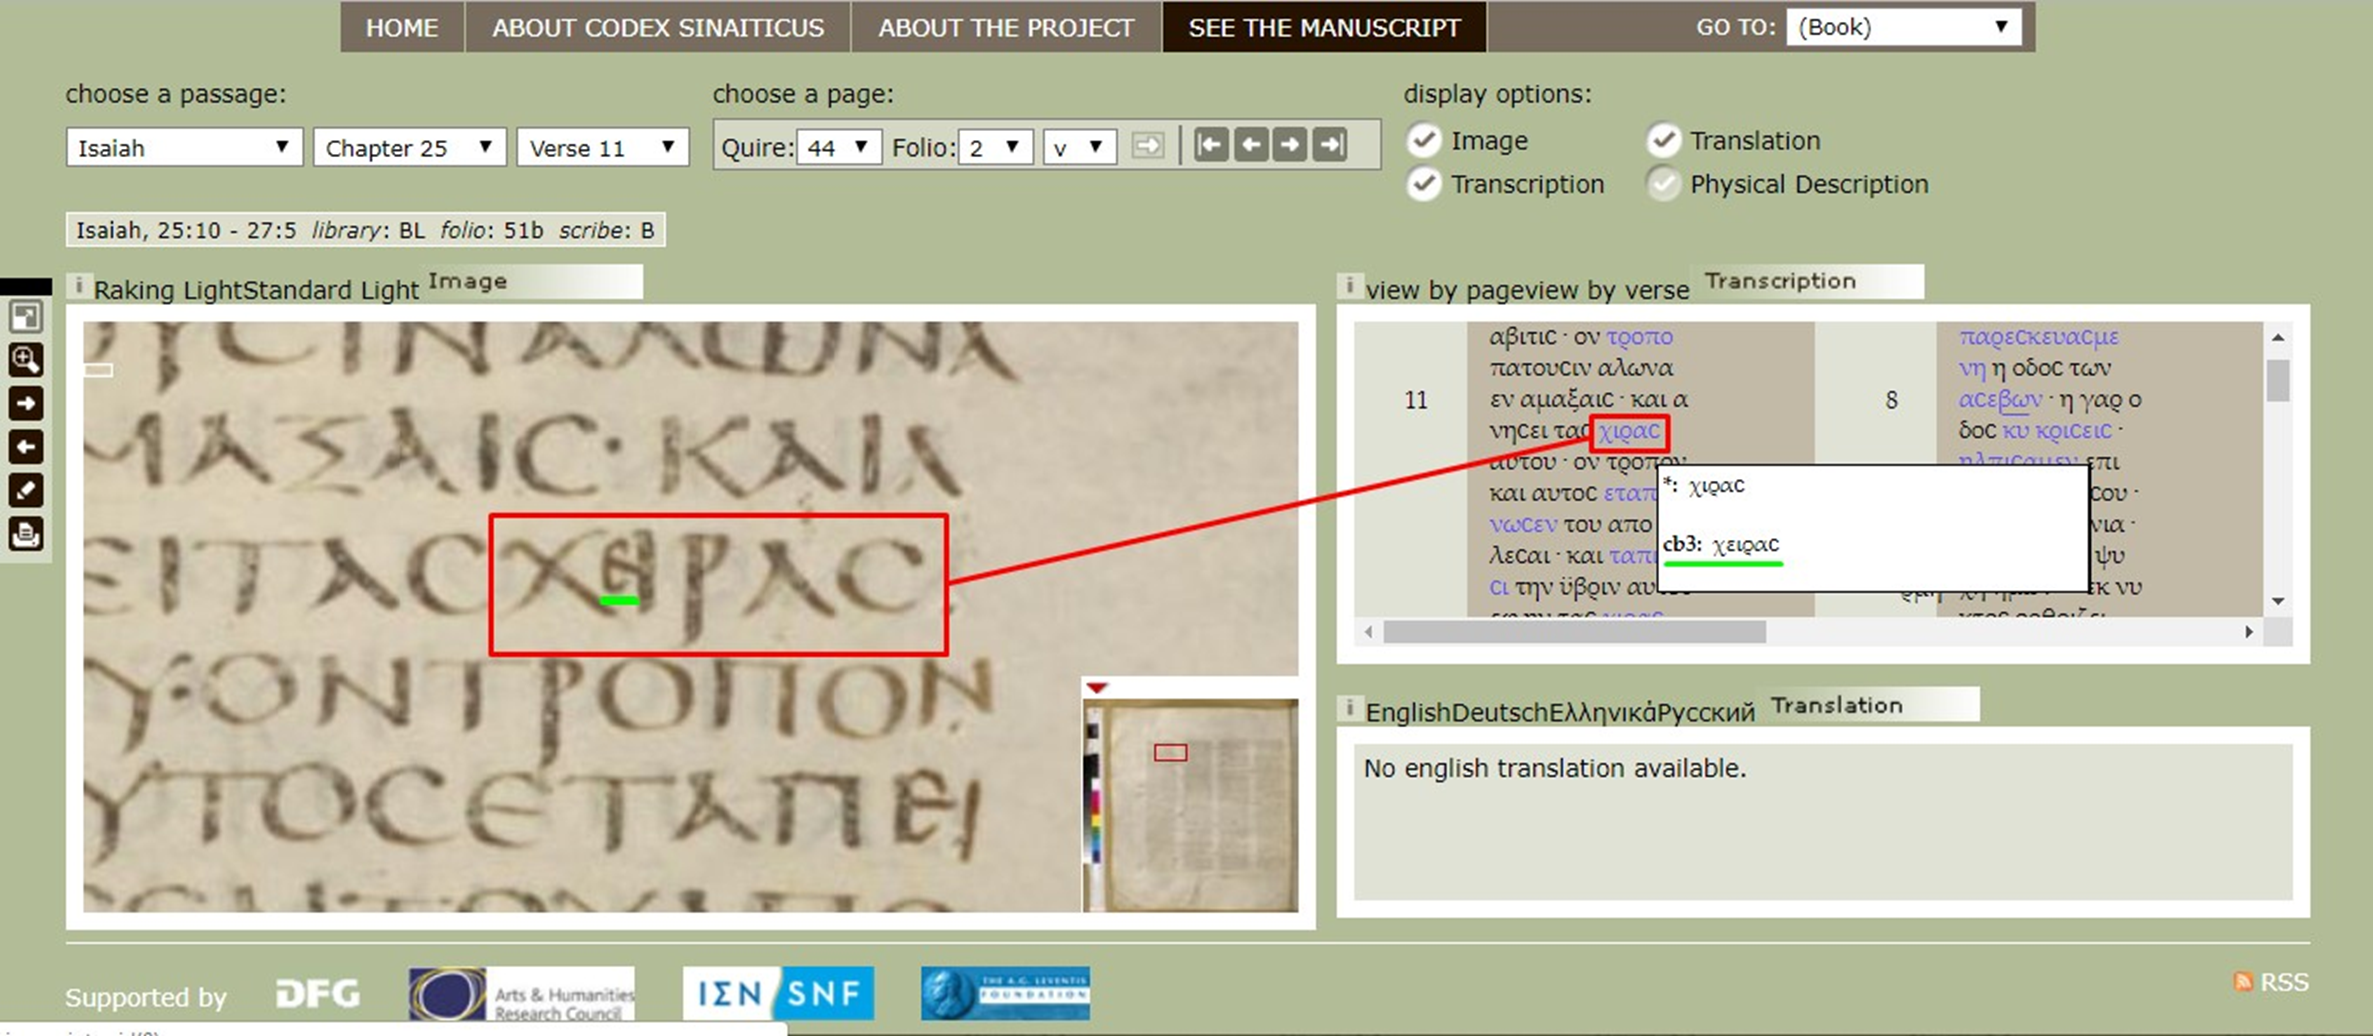The image size is (2373, 1036).
Task: Open the Chapter 25 dropdown
Action: (x=410, y=148)
